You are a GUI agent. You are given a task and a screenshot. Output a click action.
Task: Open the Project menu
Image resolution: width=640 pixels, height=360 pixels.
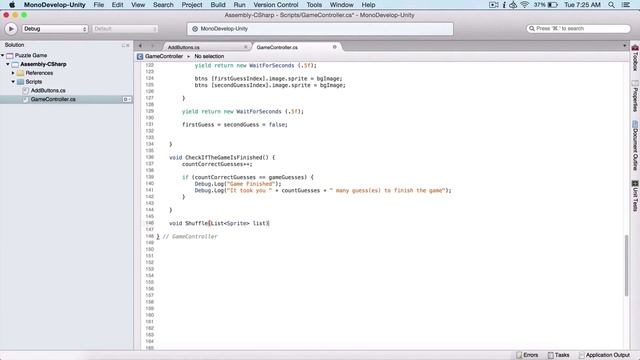coord(192,5)
